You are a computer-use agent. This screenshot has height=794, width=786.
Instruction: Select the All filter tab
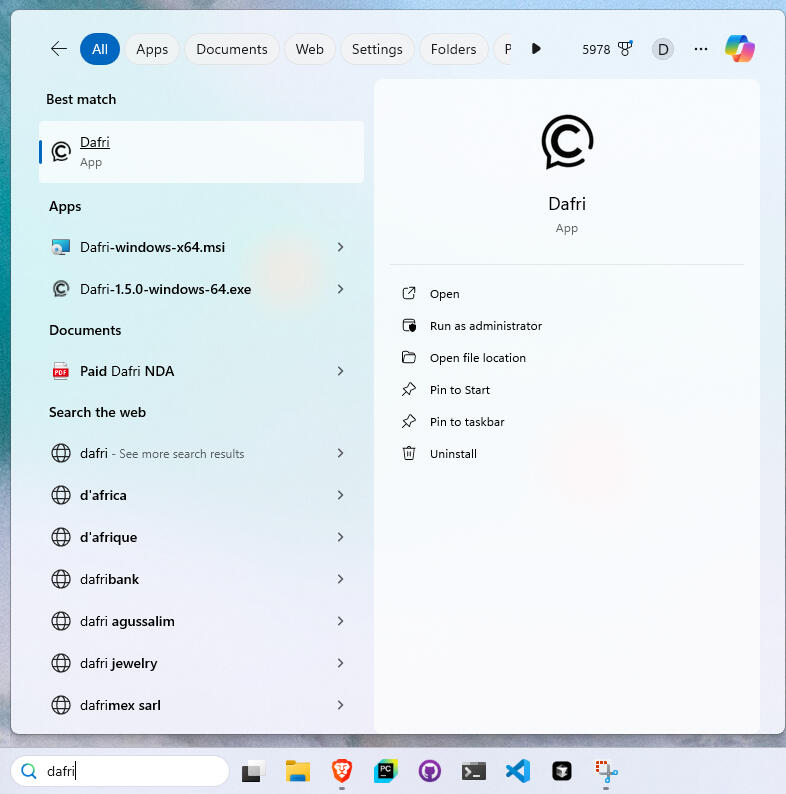click(100, 49)
